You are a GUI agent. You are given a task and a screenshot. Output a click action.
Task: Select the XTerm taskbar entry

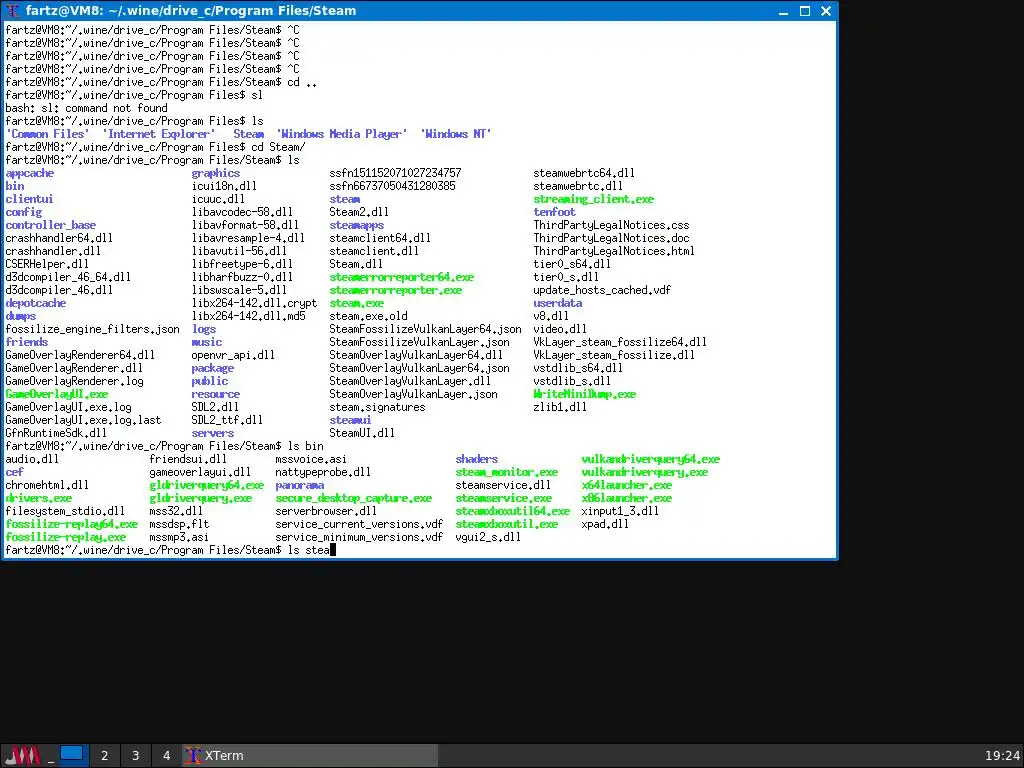[310, 756]
